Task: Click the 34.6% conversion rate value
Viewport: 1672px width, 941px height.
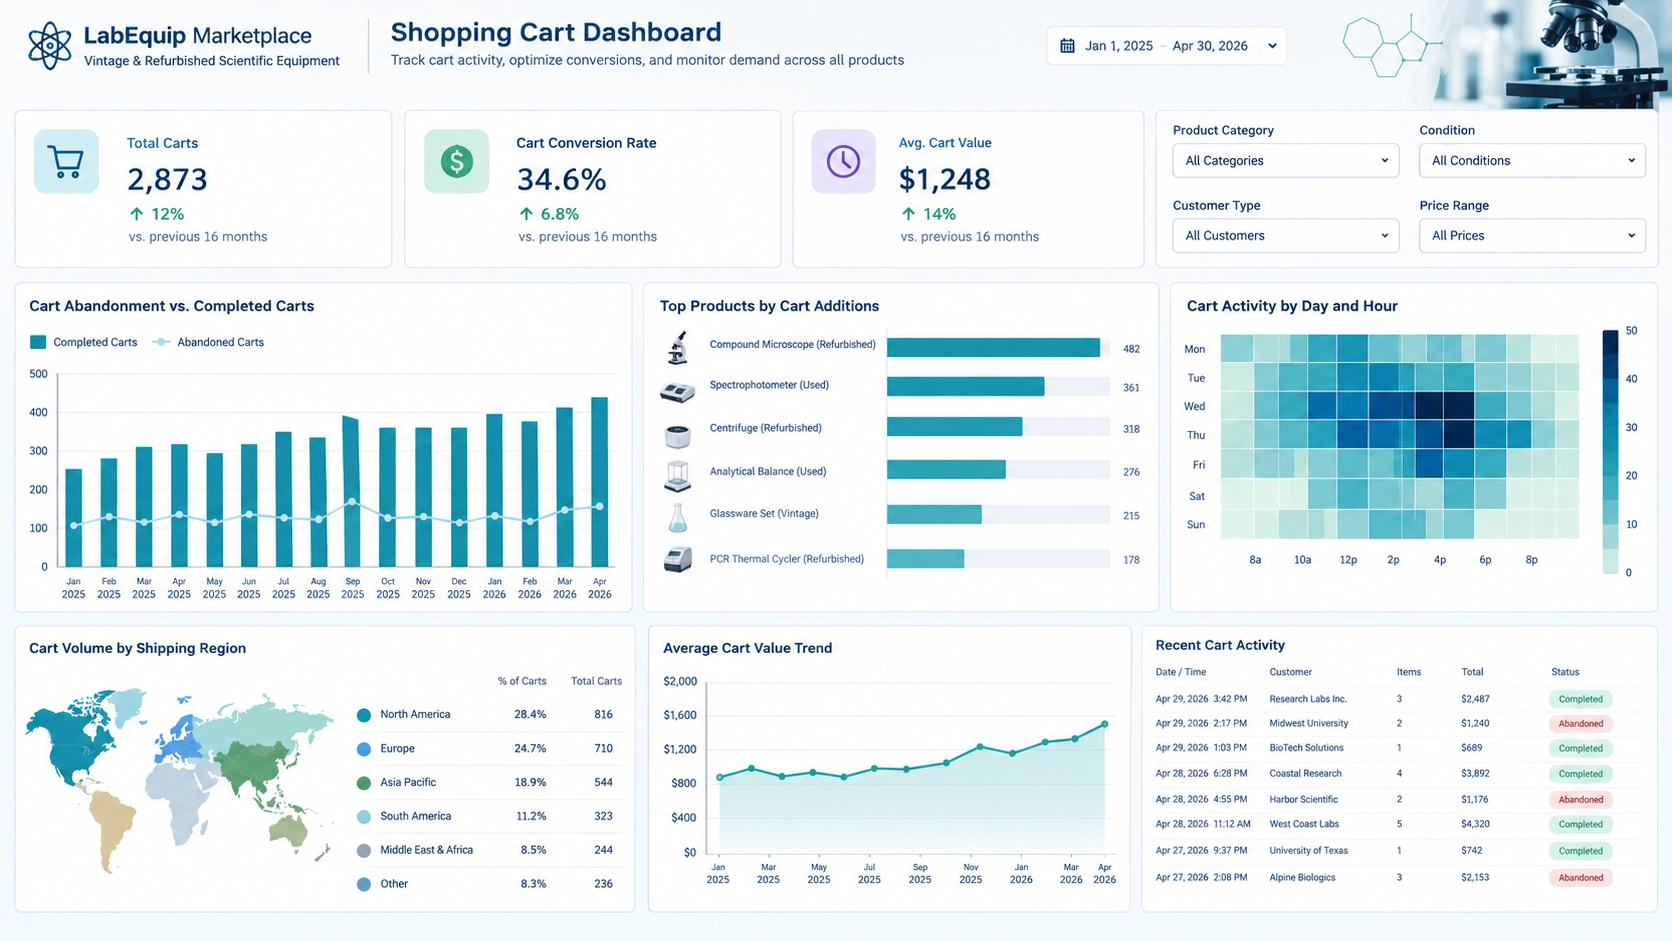Action: pos(561,180)
